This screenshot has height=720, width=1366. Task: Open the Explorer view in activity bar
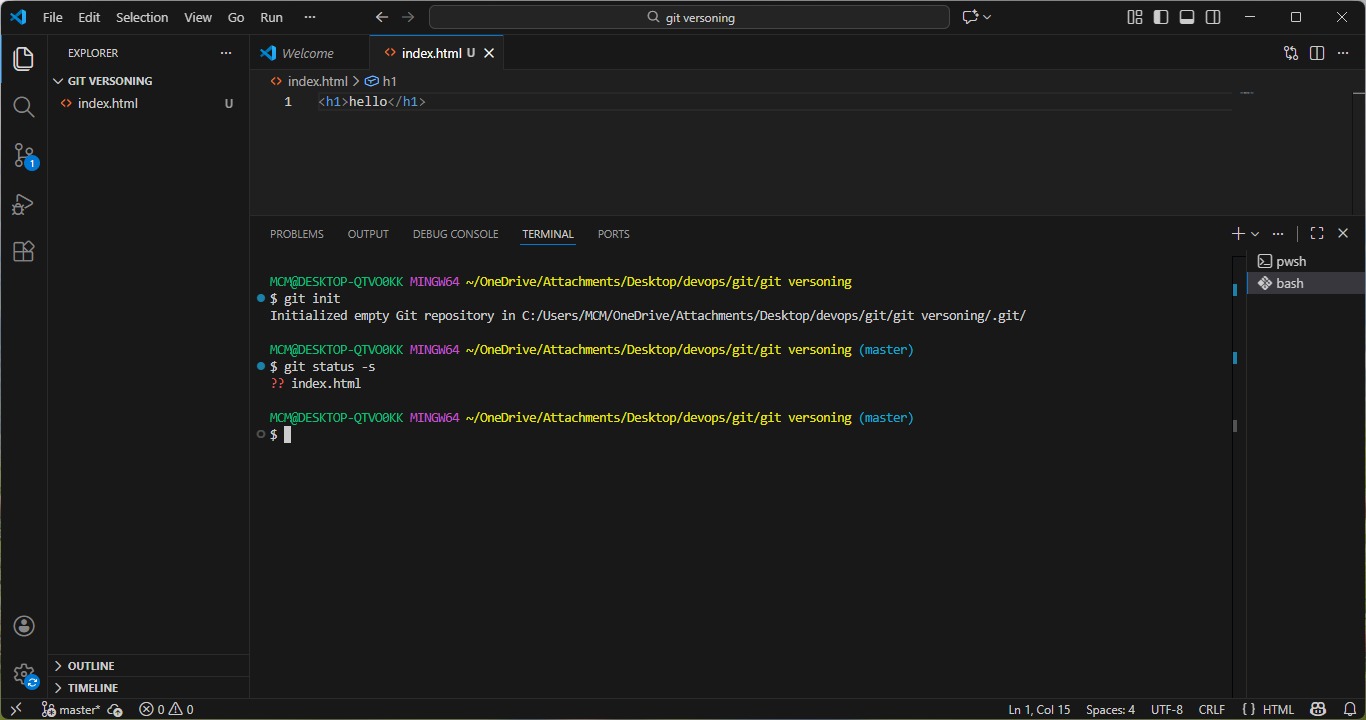pyautogui.click(x=24, y=59)
